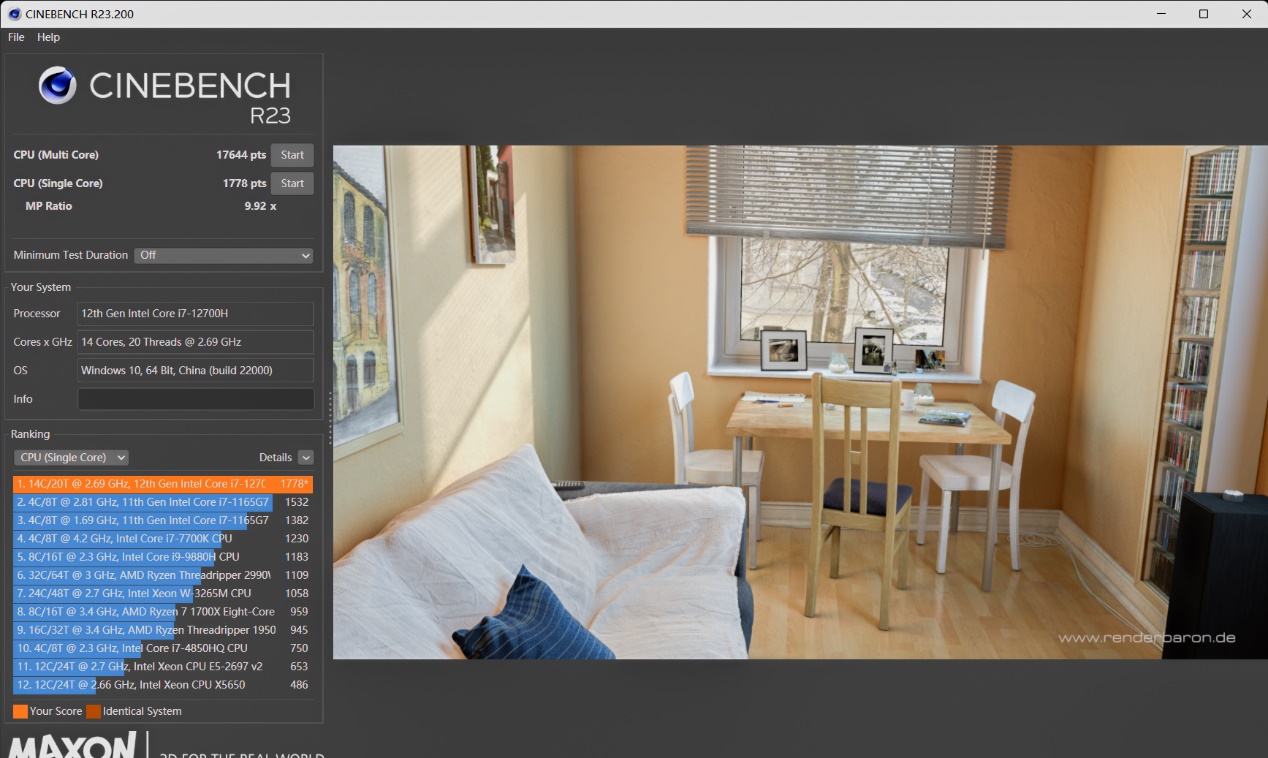Open the Help menu
Screen dimensions: 1268x758
pos(48,37)
